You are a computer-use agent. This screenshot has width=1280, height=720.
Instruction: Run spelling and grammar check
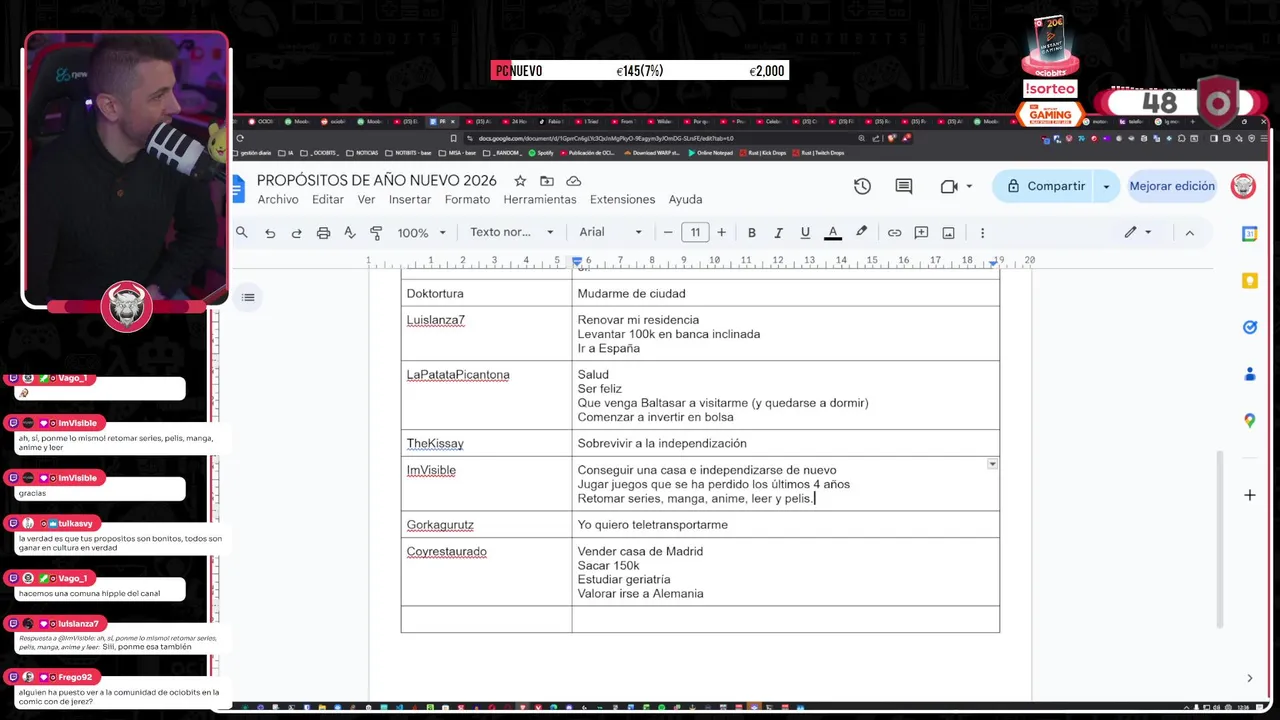[x=349, y=233]
